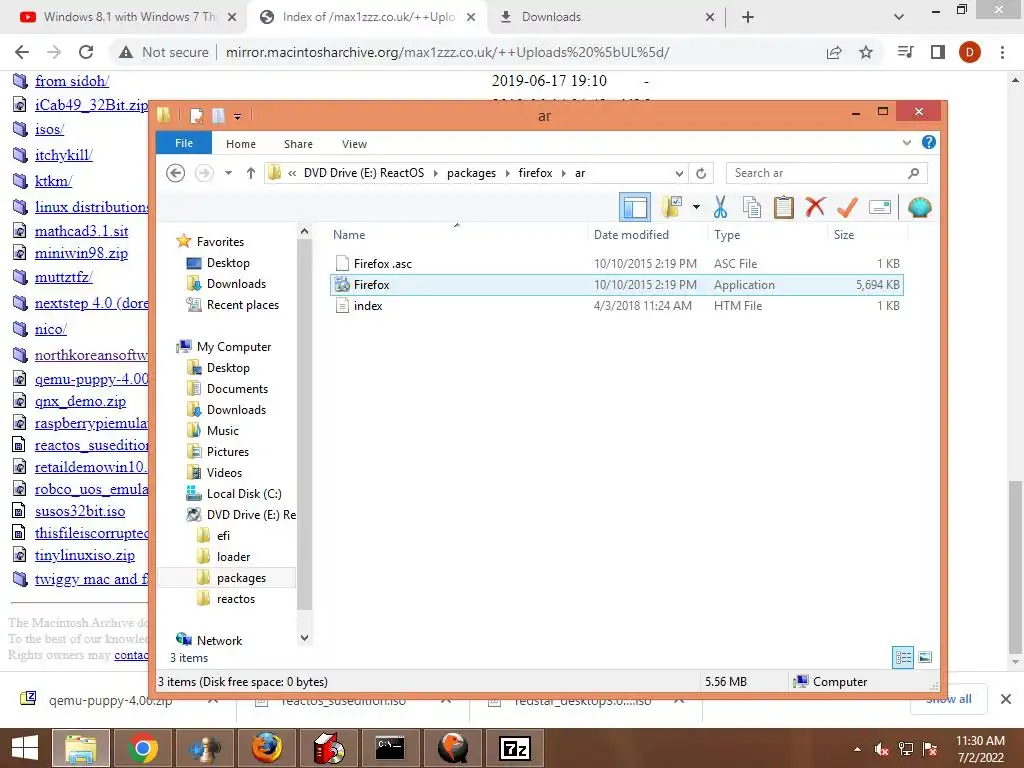Open the isos/ link in Chrome
The width and height of the screenshot is (1024, 768).
pyautogui.click(x=49, y=129)
